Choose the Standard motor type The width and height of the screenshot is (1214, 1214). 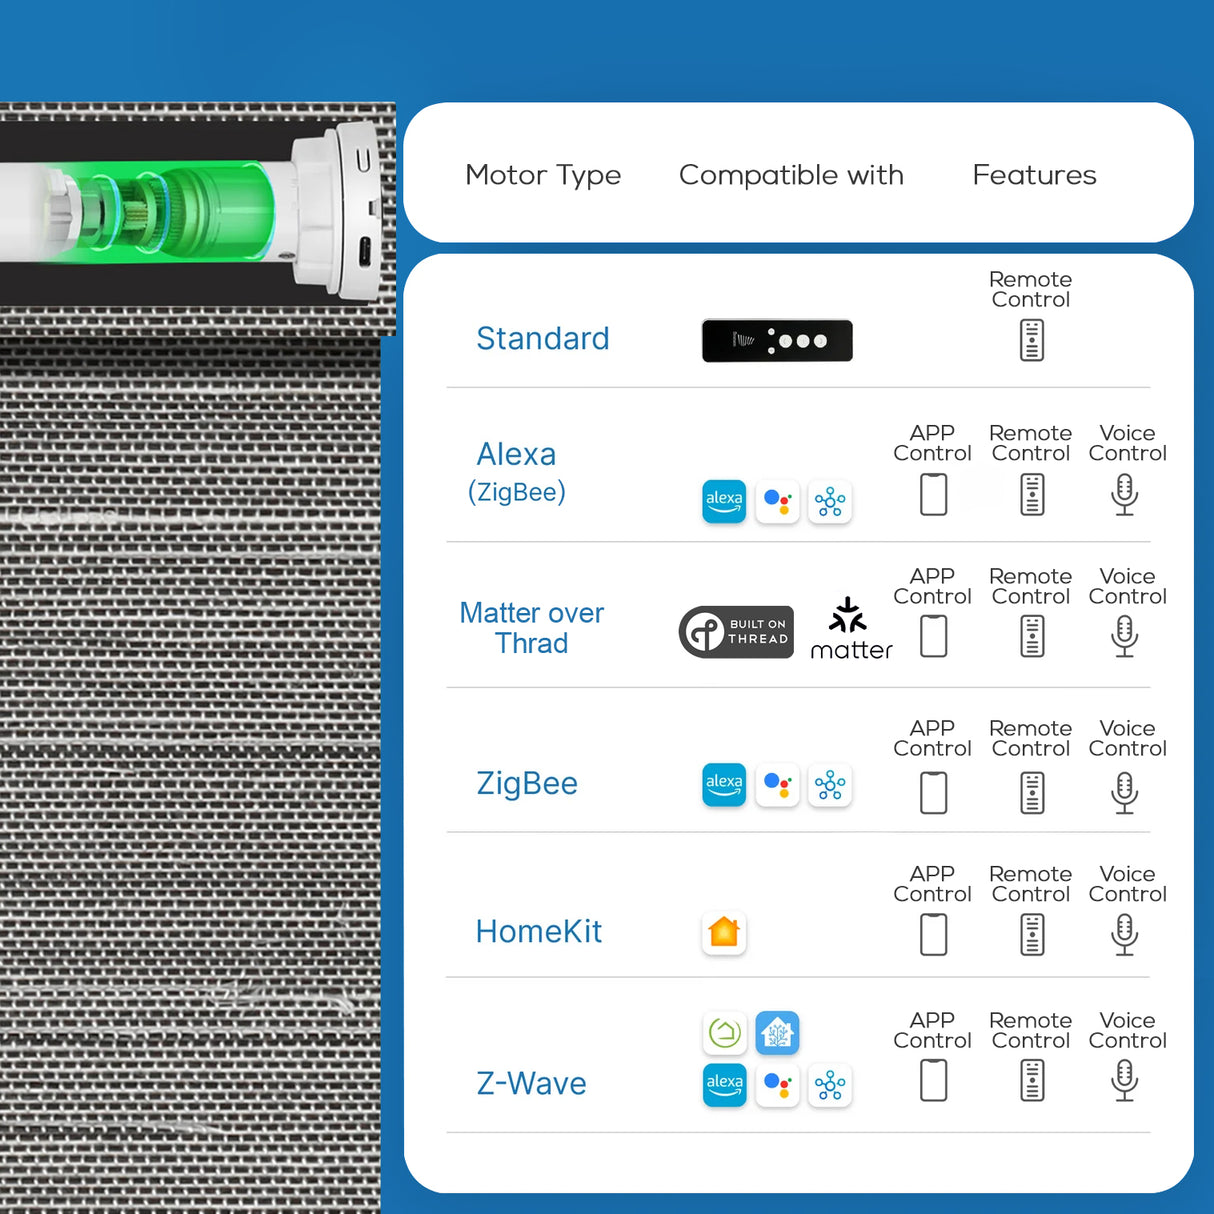click(543, 338)
